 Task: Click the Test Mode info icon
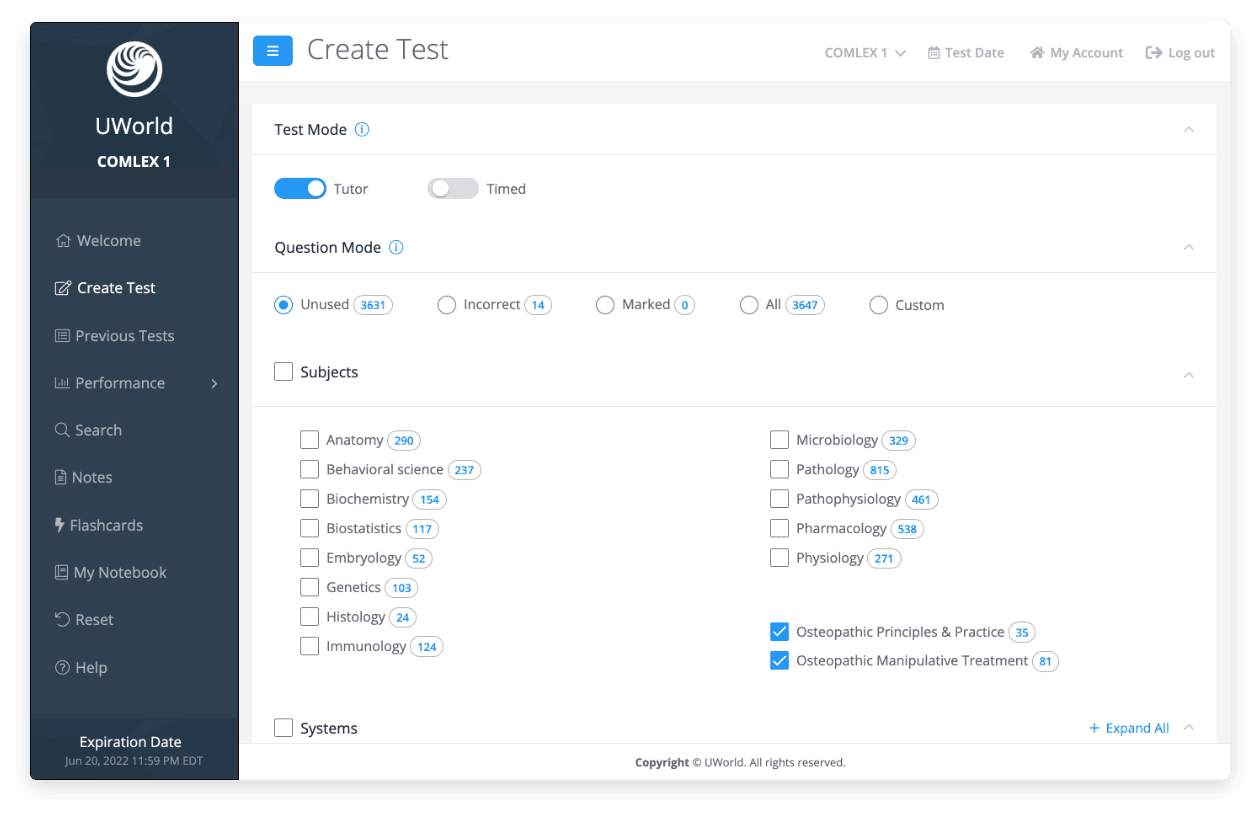click(x=362, y=129)
